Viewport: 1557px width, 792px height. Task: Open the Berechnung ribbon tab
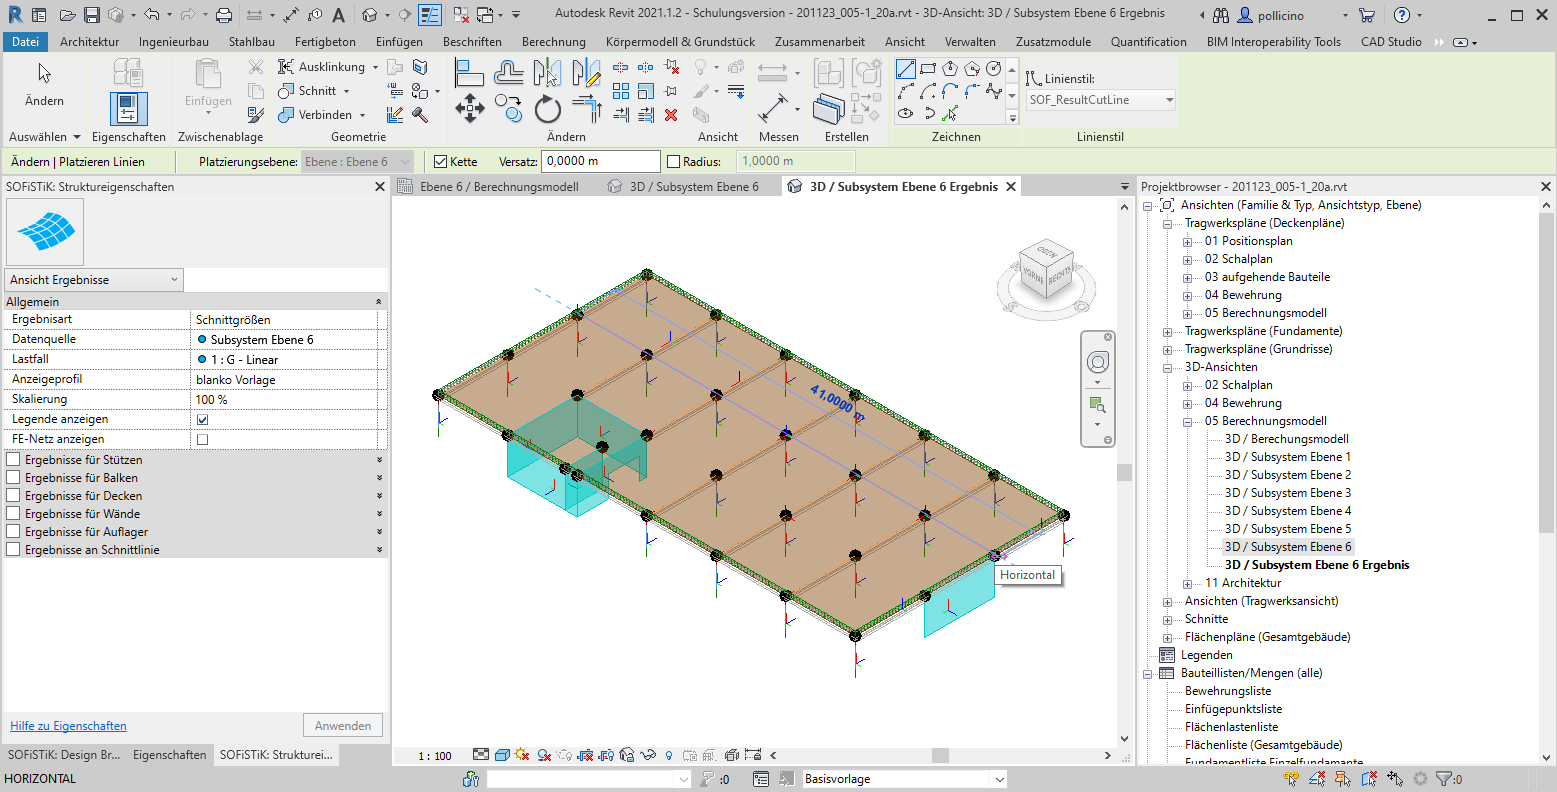click(553, 42)
